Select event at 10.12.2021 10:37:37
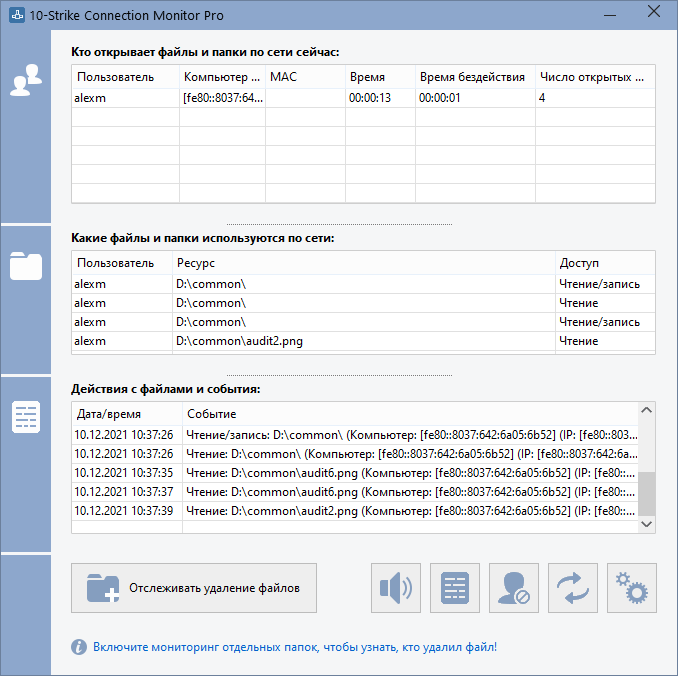The height and width of the screenshot is (676, 678). pyautogui.click(x=355, y=492)
